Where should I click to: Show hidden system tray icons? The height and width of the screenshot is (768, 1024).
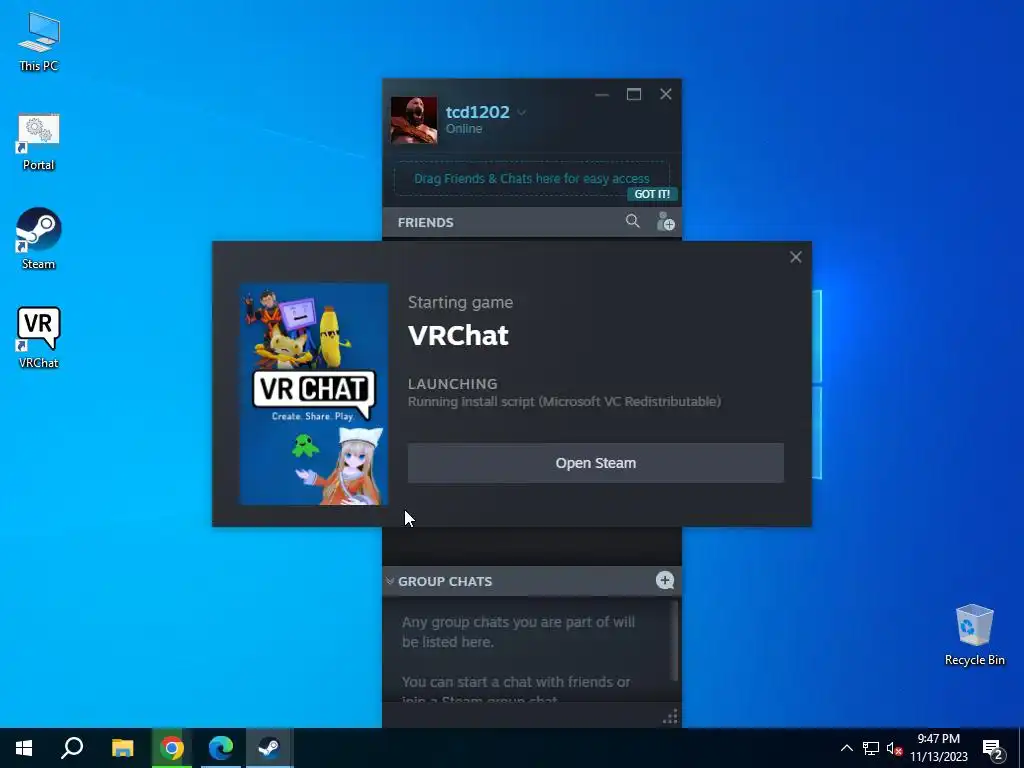coord(846,748)
